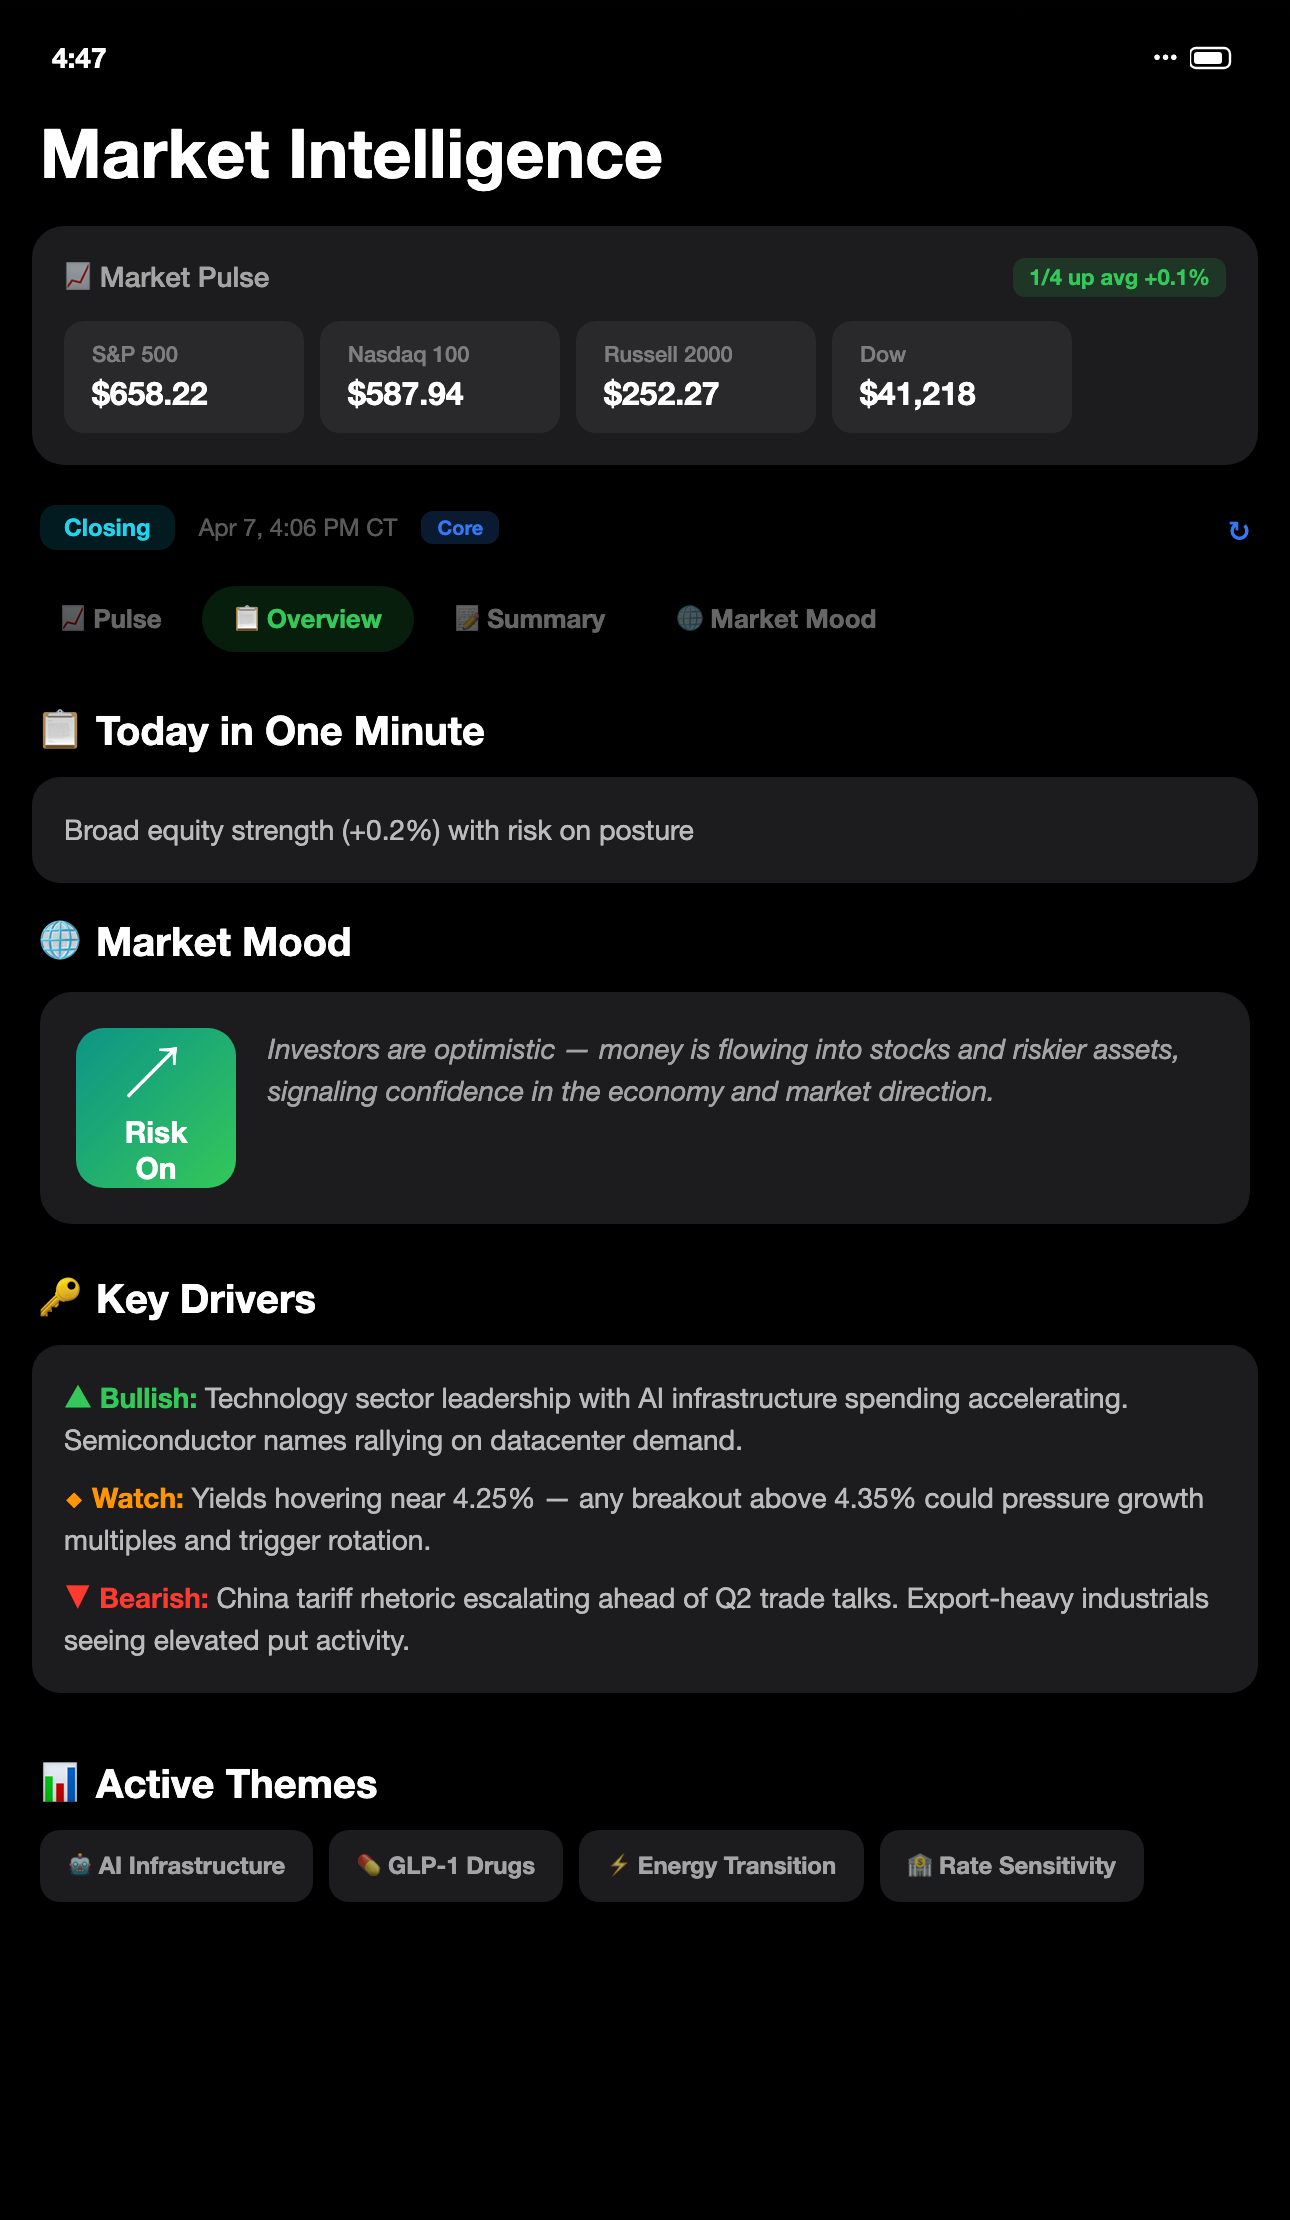Image resolution: width=1290 pixels, height=2220 pixels.
Task: Open the S&P 500 index card
Action: click(x=183, y=376)
